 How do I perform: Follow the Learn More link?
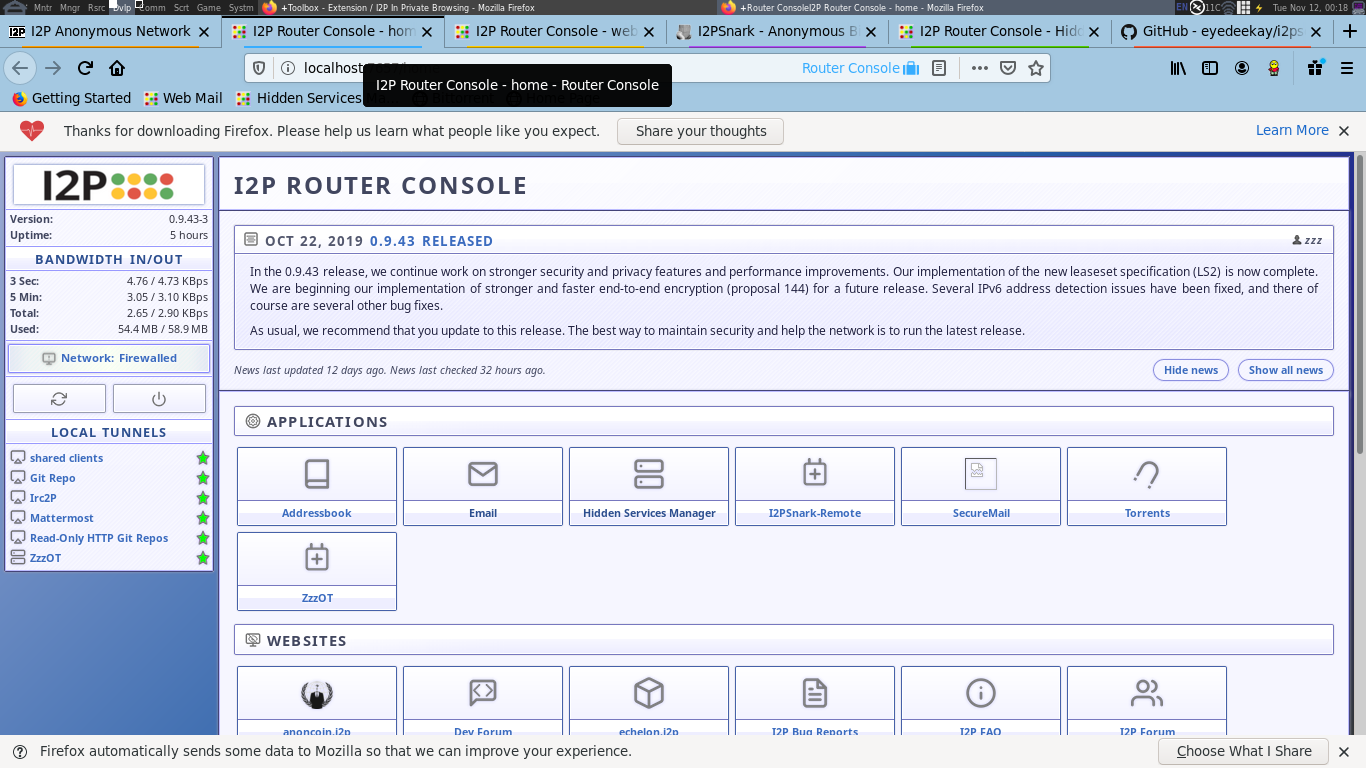click(x=1291, y=130)
